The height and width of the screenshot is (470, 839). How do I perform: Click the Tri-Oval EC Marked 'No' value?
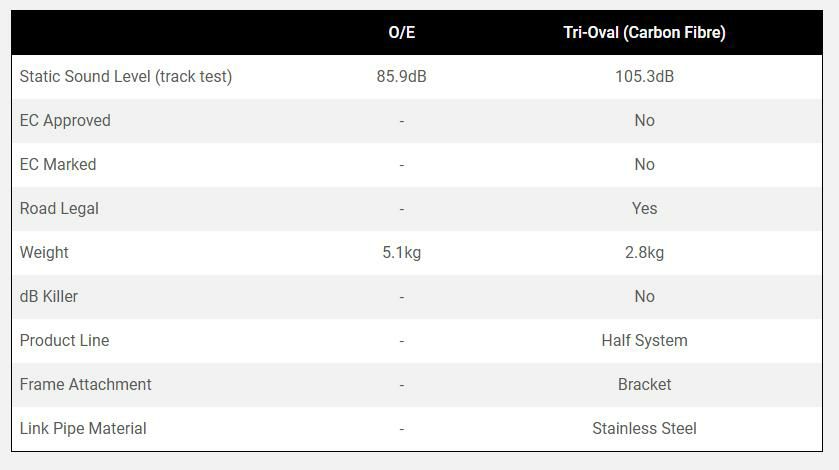(644, 164)
